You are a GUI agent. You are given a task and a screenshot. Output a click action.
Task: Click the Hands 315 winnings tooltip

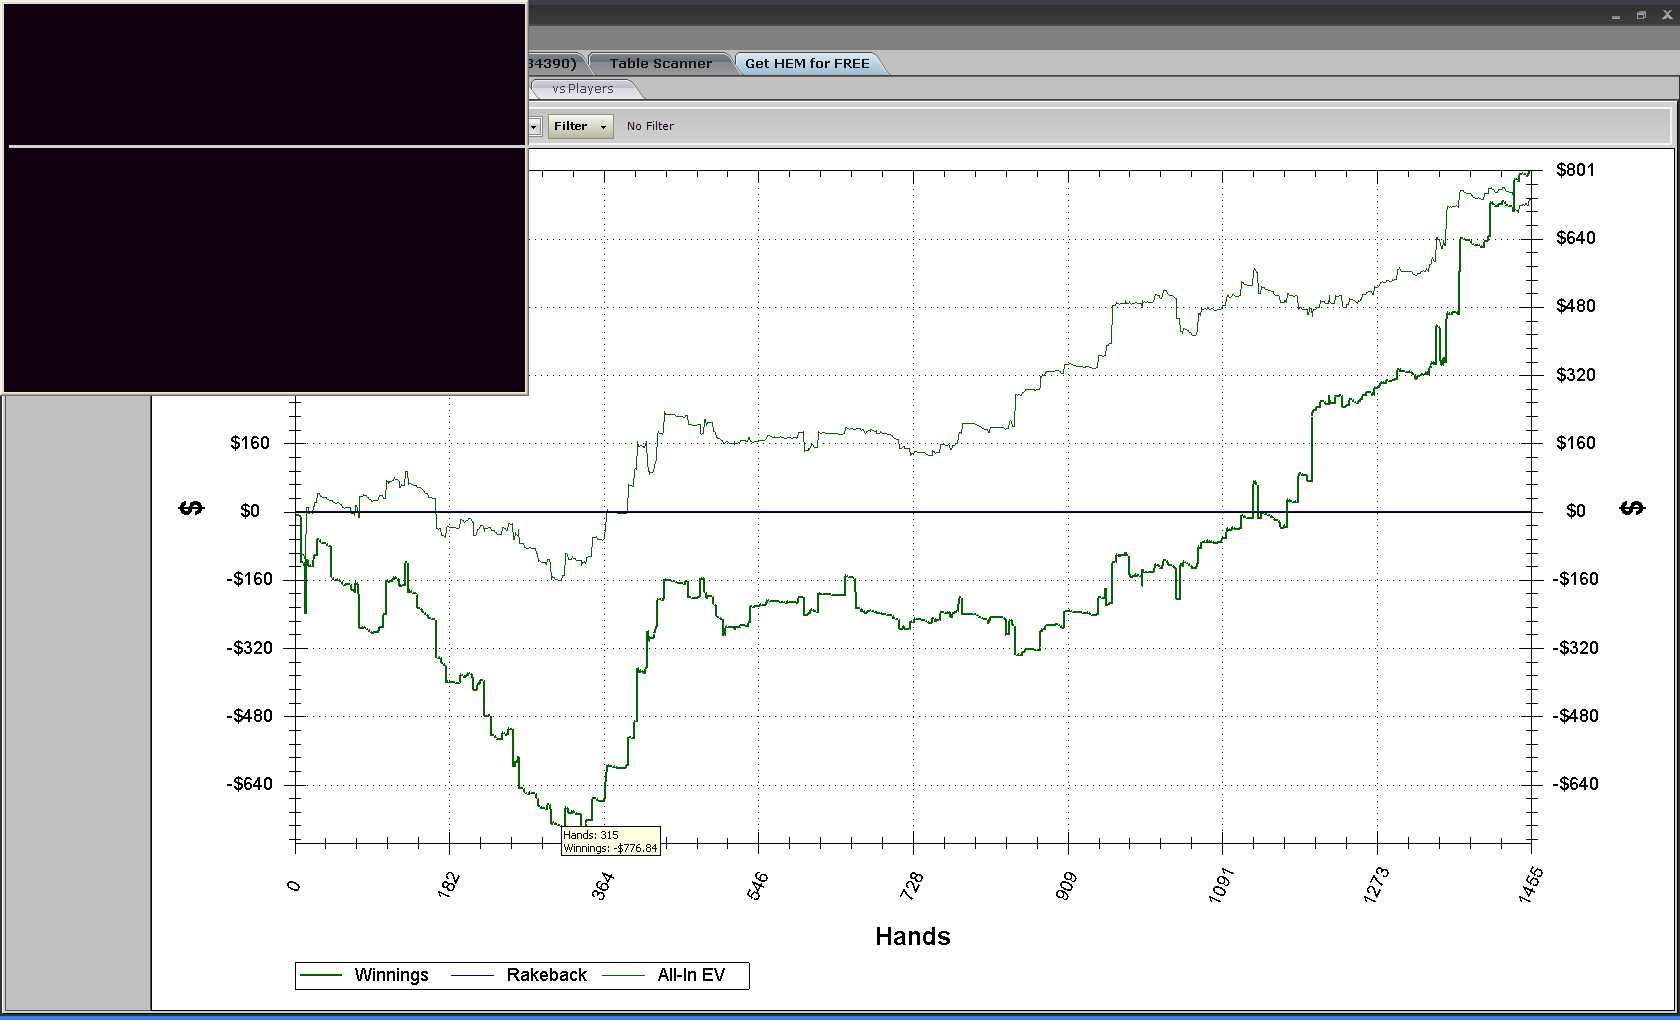(610, 841)
